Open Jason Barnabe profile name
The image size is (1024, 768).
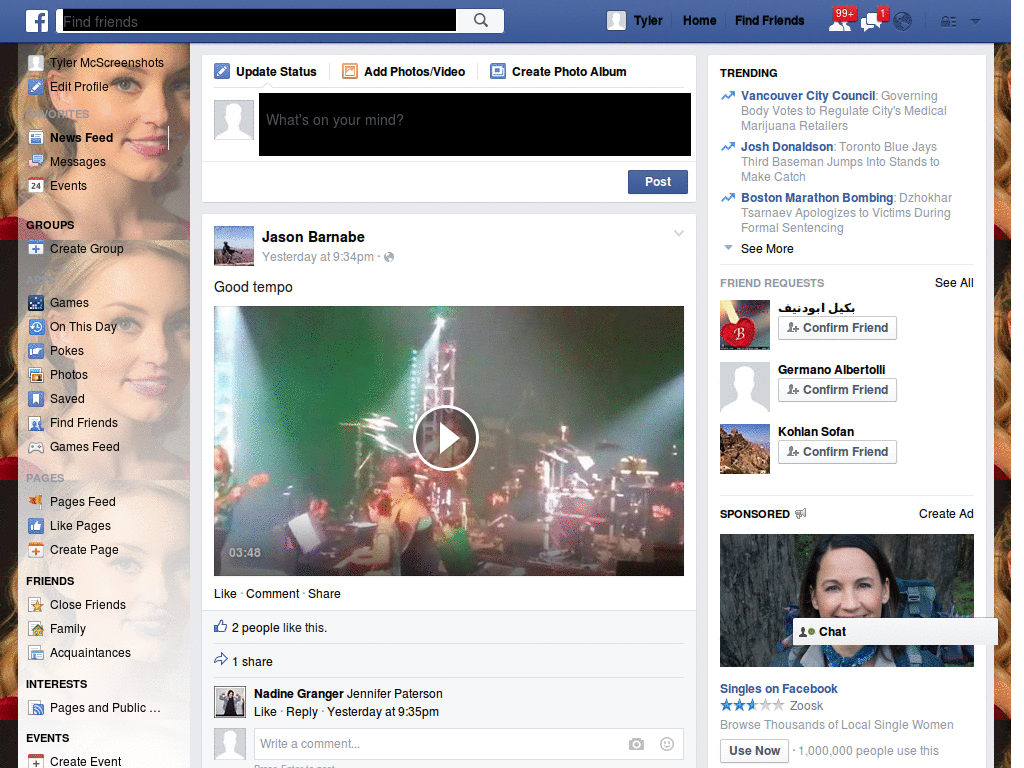pyautogui.click(x=313, y=237)
